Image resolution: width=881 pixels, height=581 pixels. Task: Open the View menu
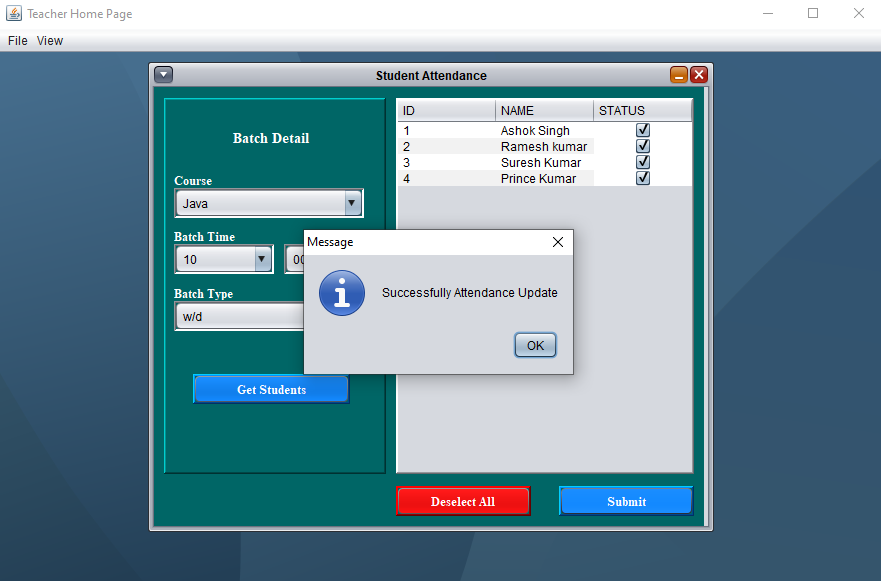point(49,40)
